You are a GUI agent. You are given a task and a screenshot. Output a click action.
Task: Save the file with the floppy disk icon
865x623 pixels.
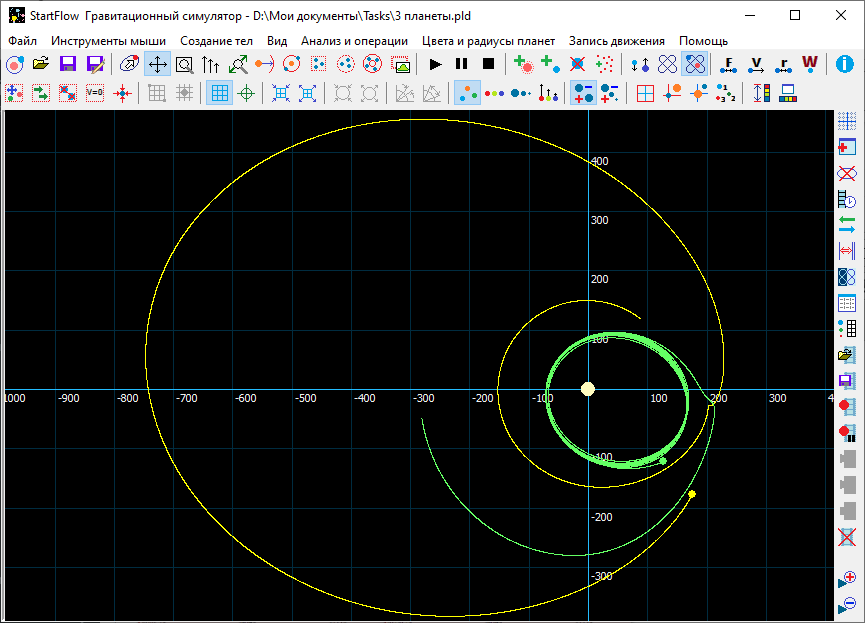point(68,65)
